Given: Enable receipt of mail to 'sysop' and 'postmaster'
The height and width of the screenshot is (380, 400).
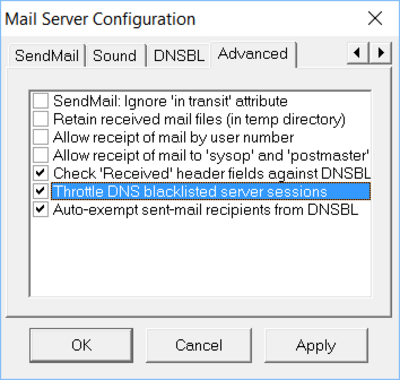Looking at the screenshot, I should 41,155.
